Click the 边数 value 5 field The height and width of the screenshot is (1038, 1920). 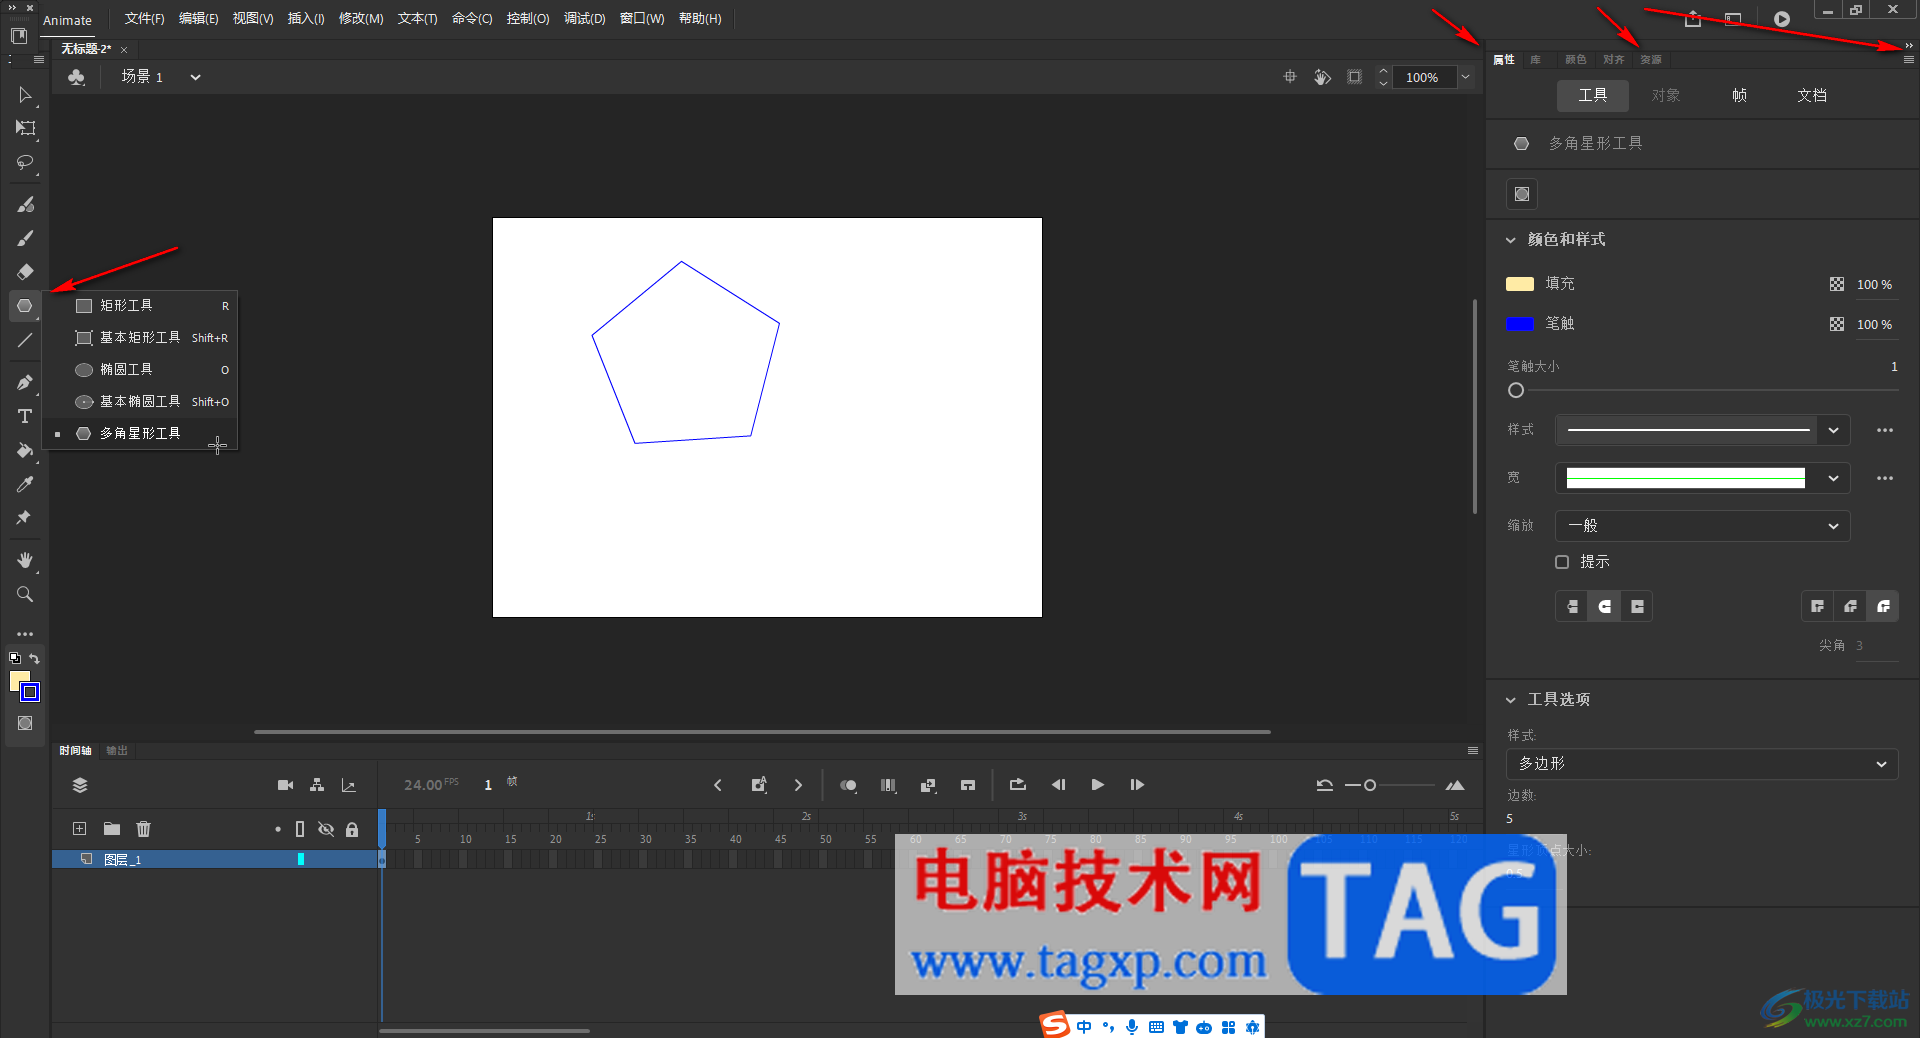pos(1510,819)
